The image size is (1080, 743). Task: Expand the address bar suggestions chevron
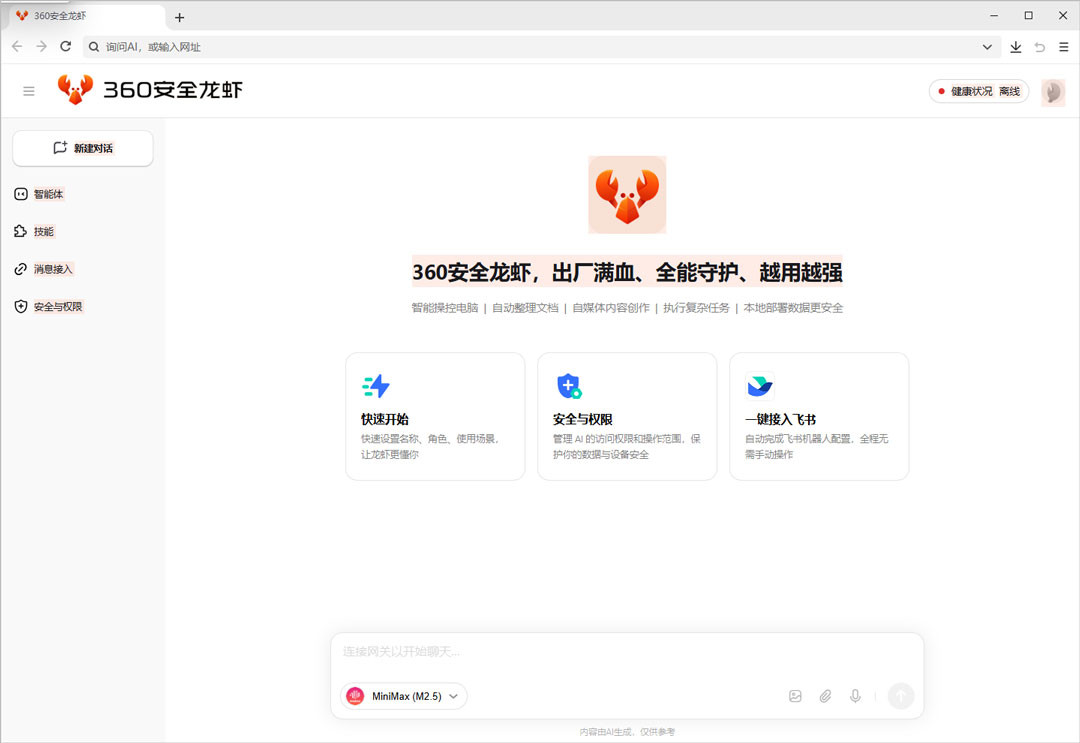[x=987, y=46]
